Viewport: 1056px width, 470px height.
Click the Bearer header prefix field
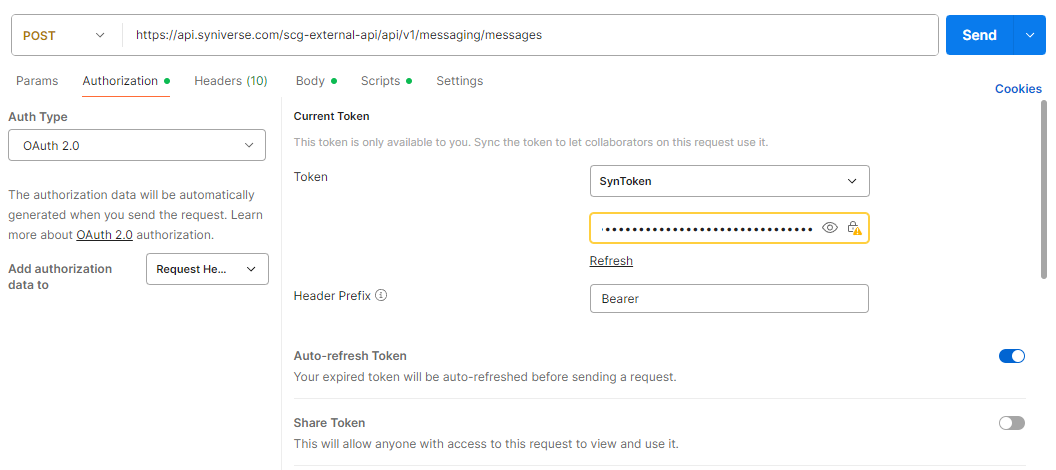tap(729, 299)
